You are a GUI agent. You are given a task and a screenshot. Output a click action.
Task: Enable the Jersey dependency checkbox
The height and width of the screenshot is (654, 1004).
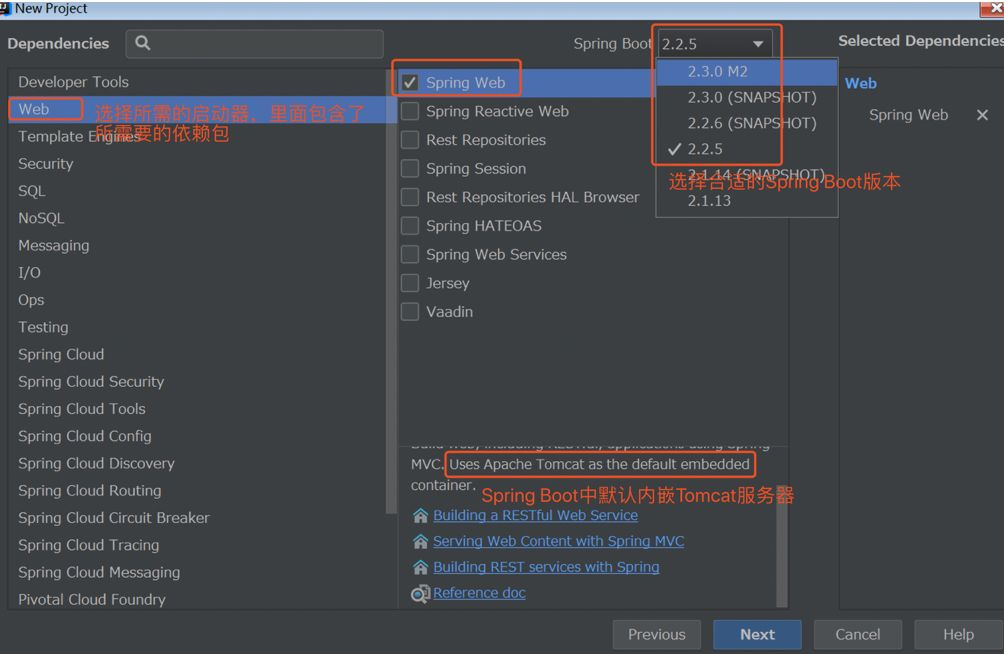[410, 283]
